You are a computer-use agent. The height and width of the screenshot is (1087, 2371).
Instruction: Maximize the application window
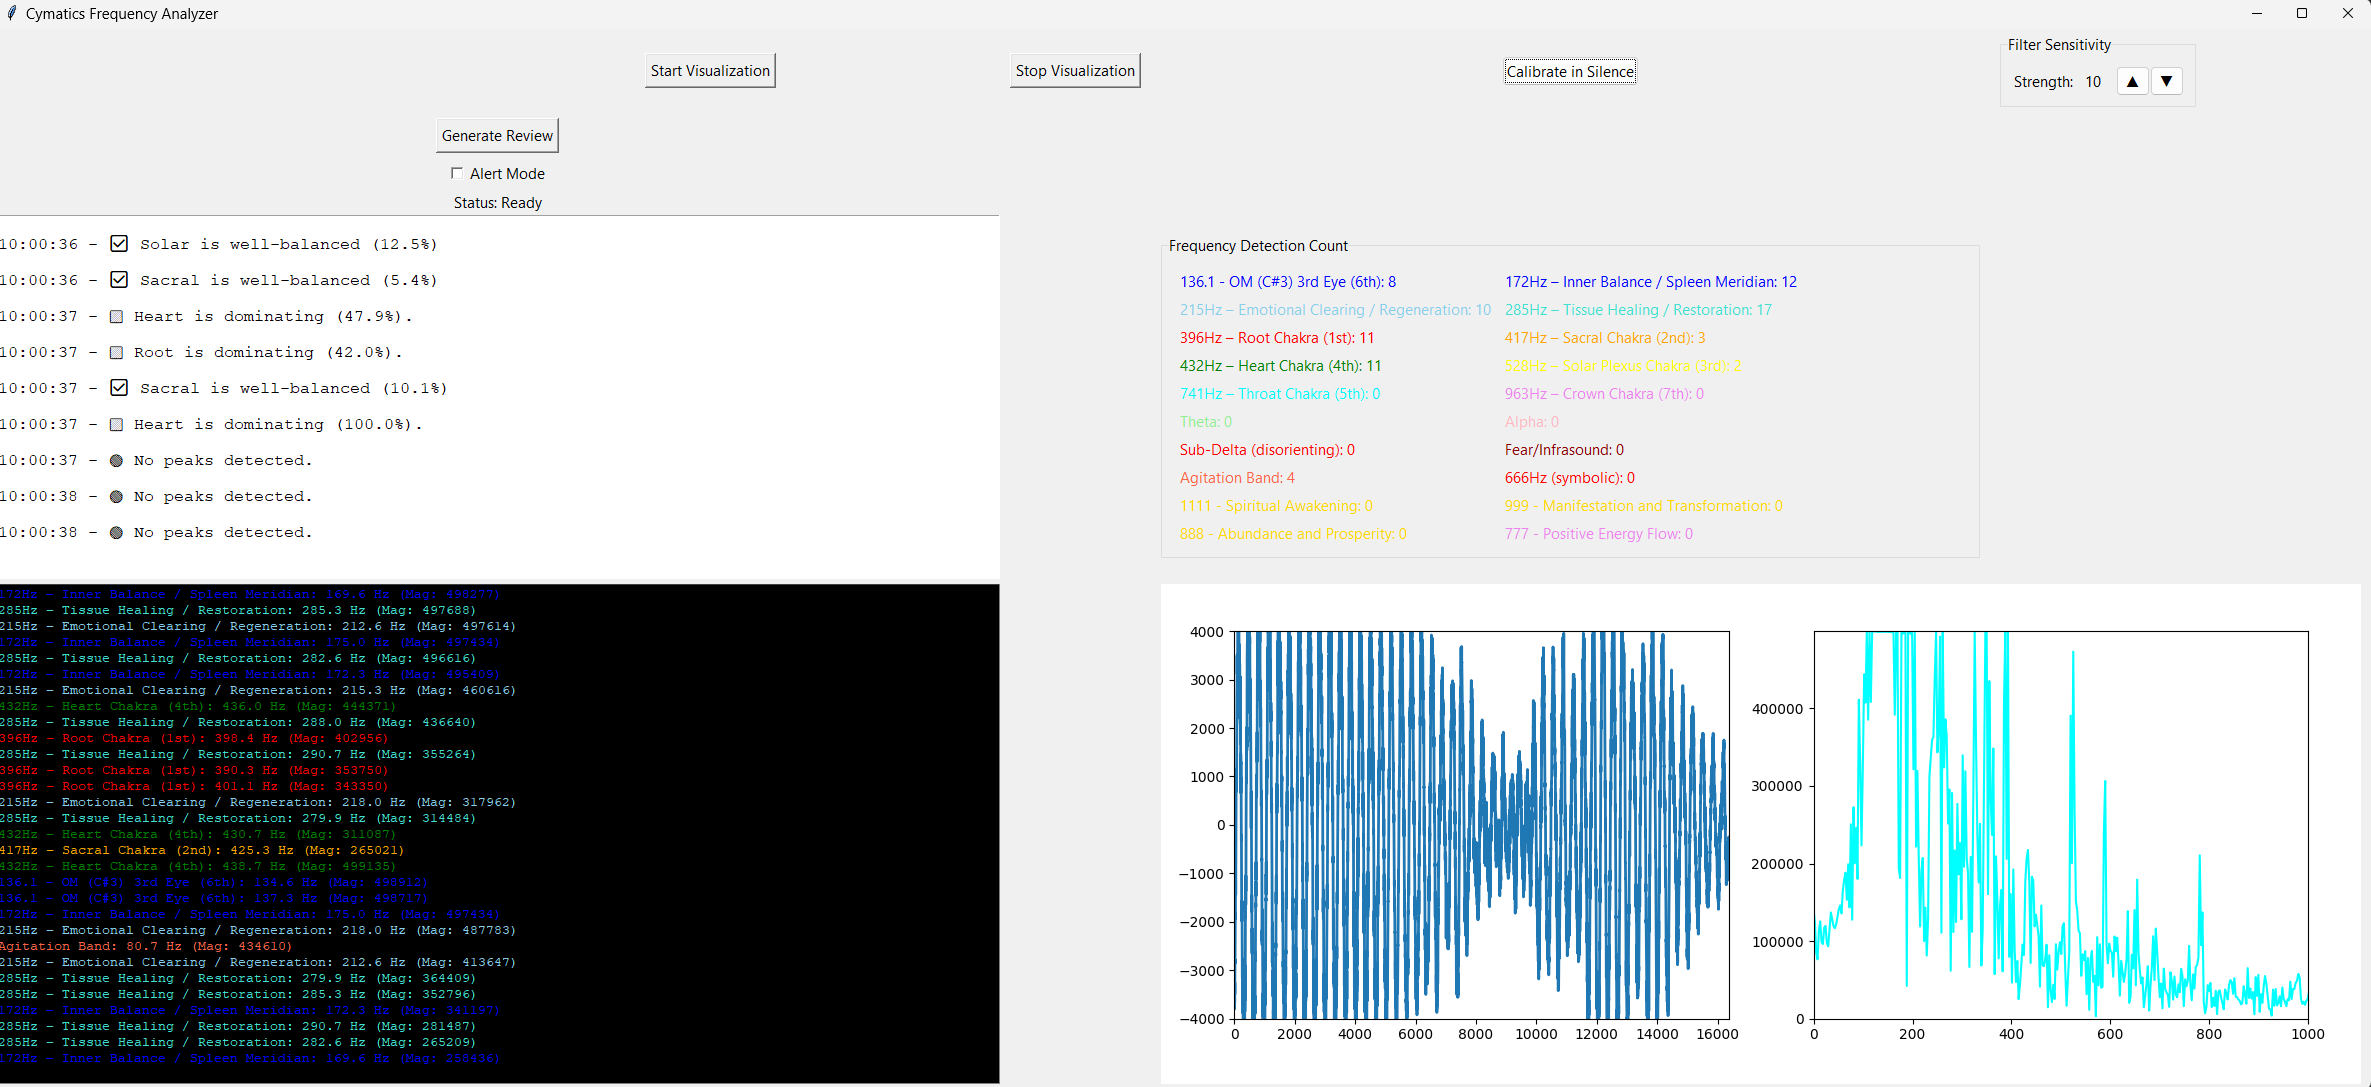coord(2302,13)
